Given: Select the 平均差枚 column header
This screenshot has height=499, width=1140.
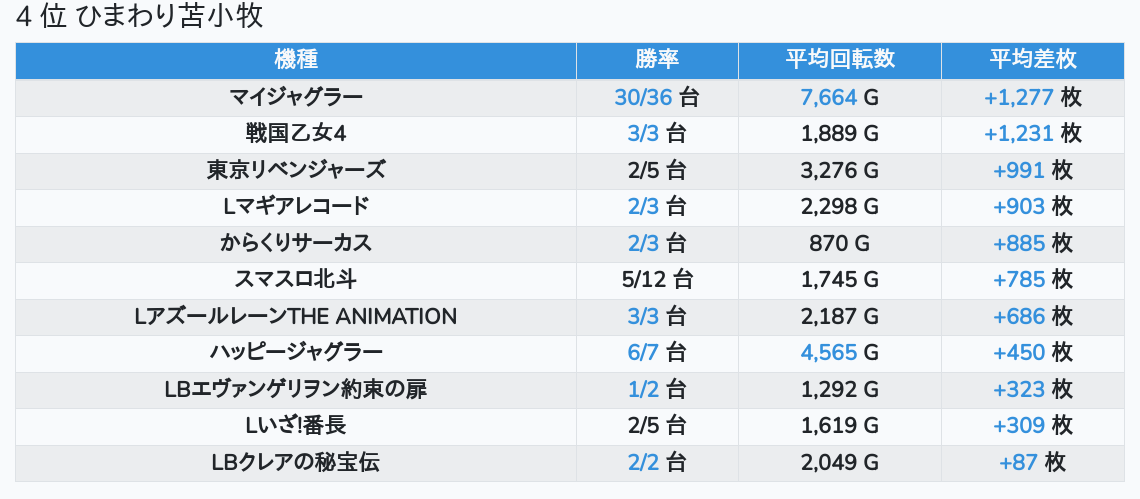Looking at the screenshot, I should pos(1033,59).
